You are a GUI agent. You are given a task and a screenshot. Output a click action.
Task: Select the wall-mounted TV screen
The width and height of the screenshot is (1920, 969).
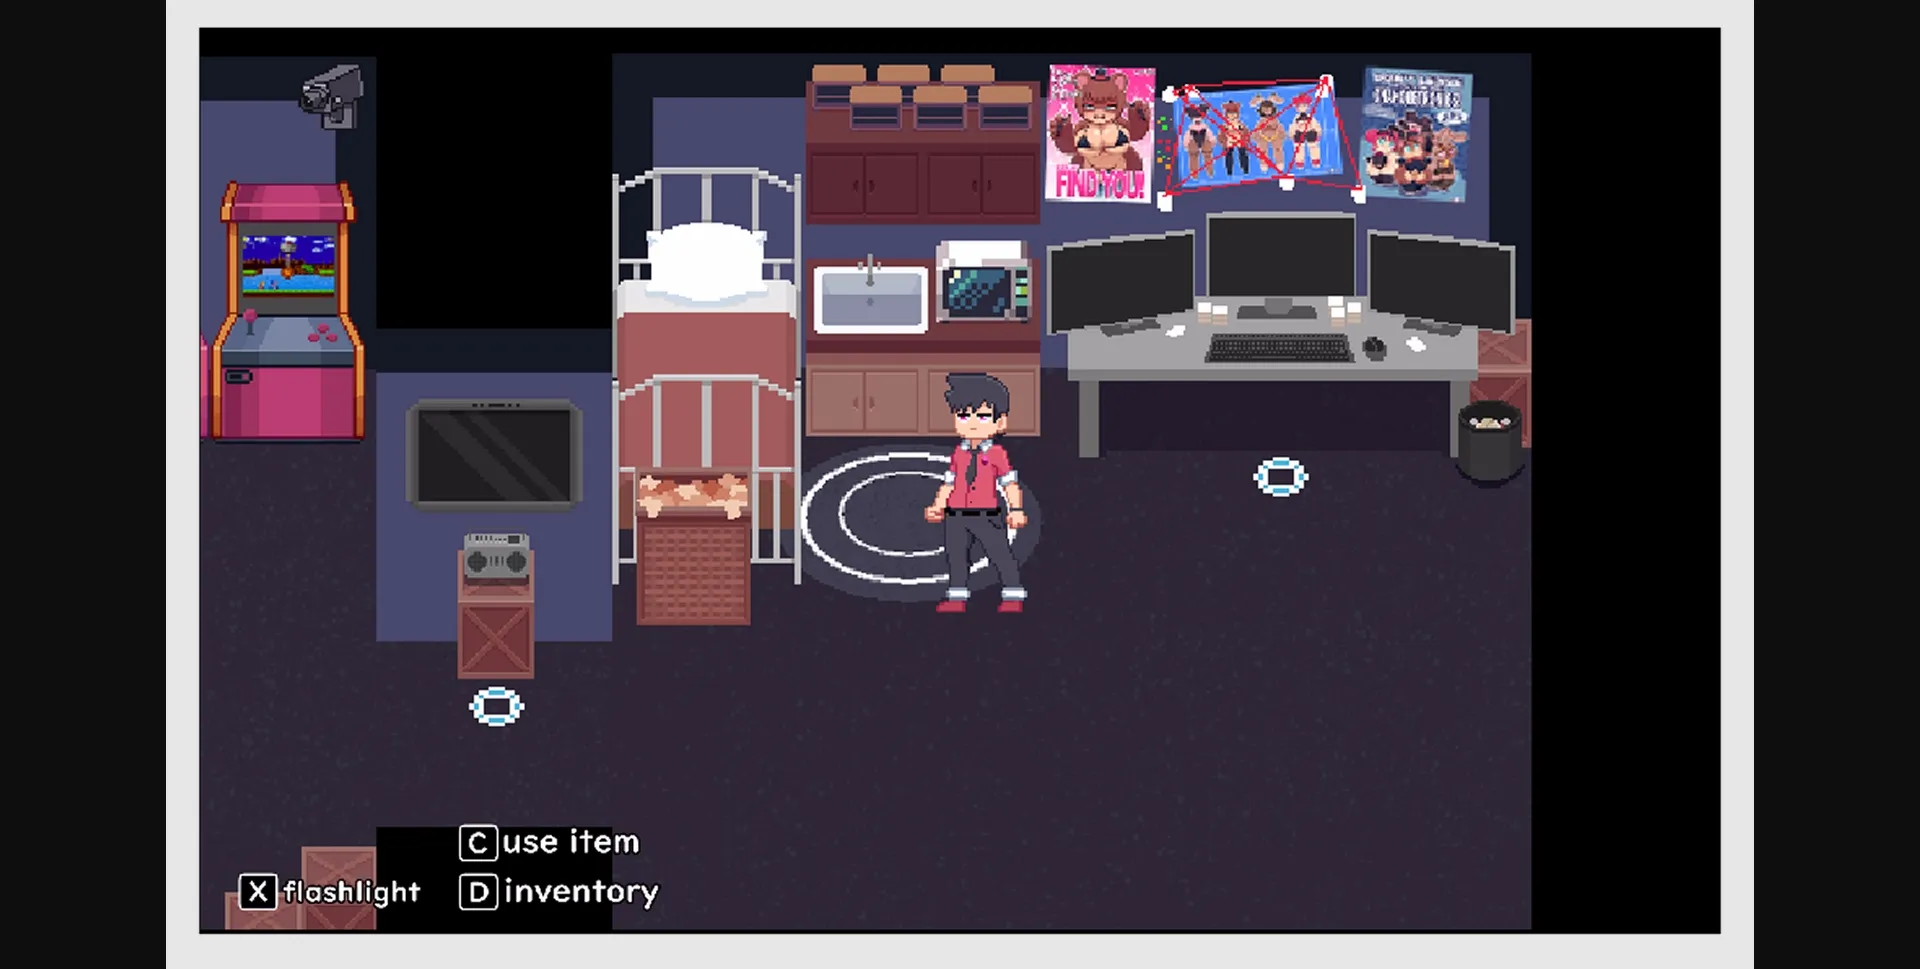coord(494,452)
